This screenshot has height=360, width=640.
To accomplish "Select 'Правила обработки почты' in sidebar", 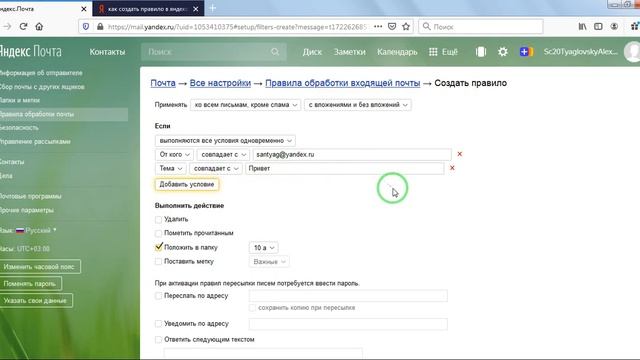I will coord(63,114).
